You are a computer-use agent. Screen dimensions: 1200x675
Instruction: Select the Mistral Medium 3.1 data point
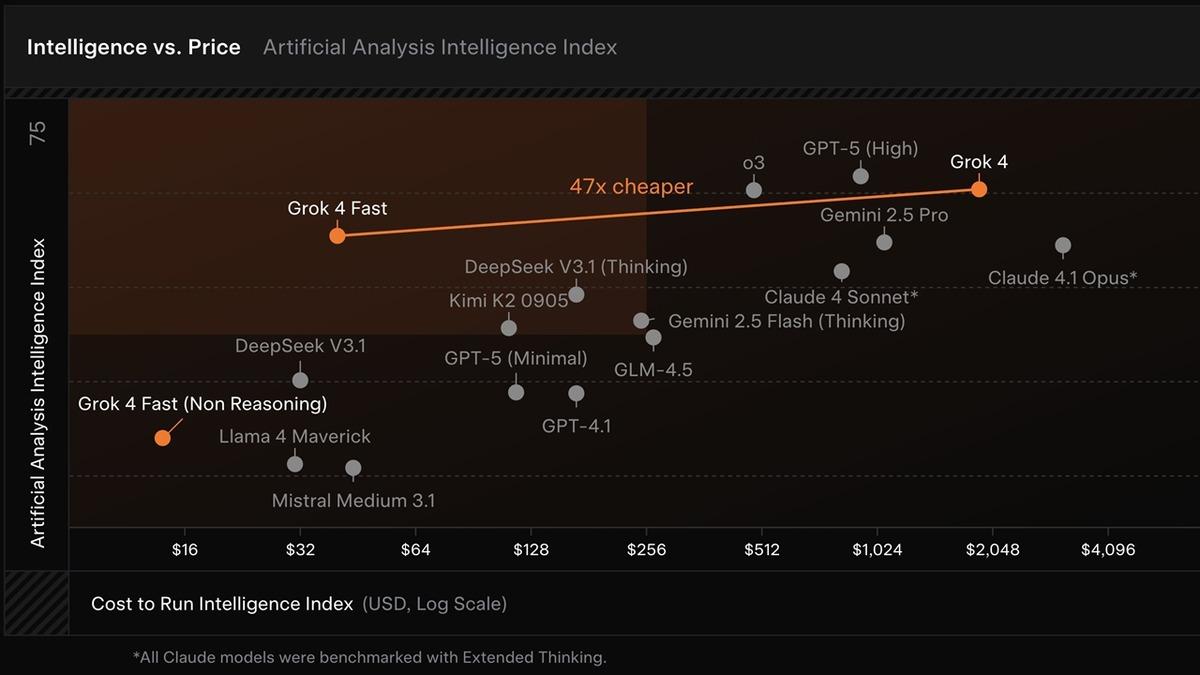pyautogui.click(x=353, y=468)
